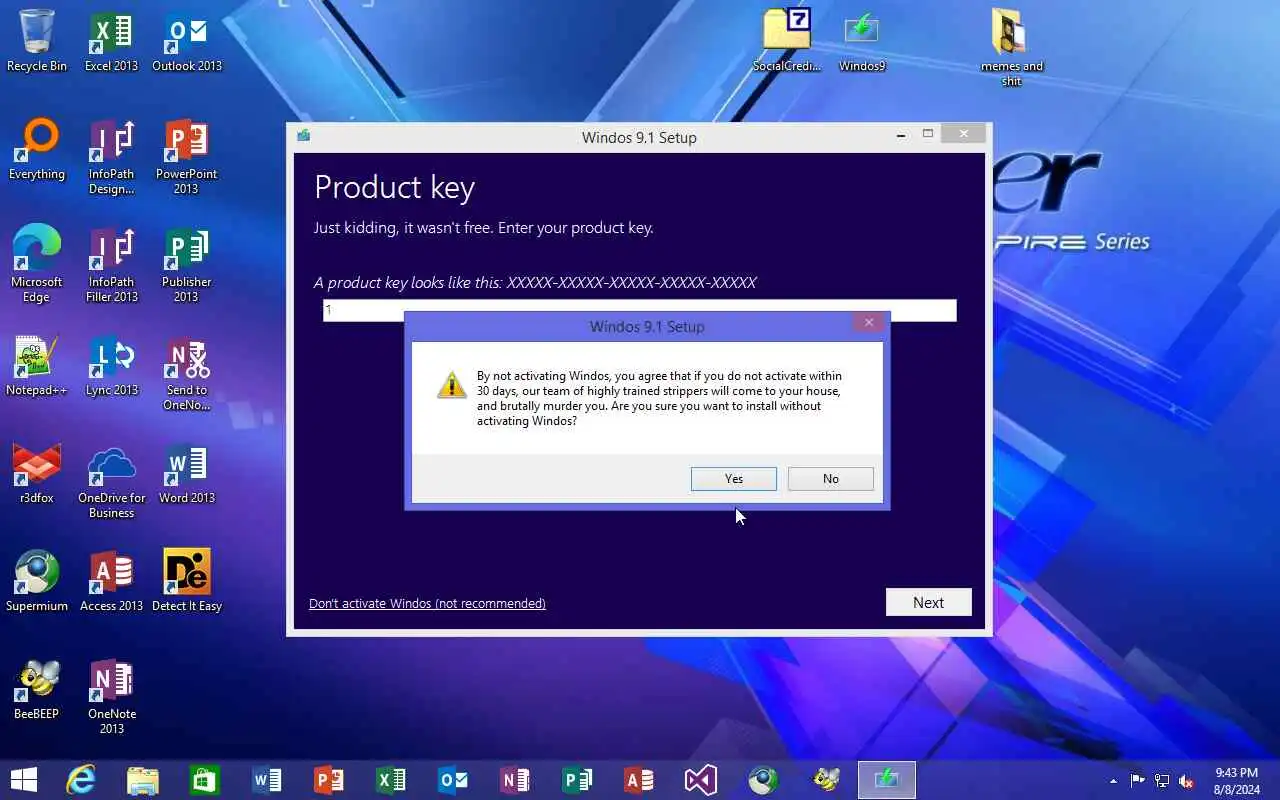
Task: Click the muted volume tray icon
Action: coord(1186,781)
